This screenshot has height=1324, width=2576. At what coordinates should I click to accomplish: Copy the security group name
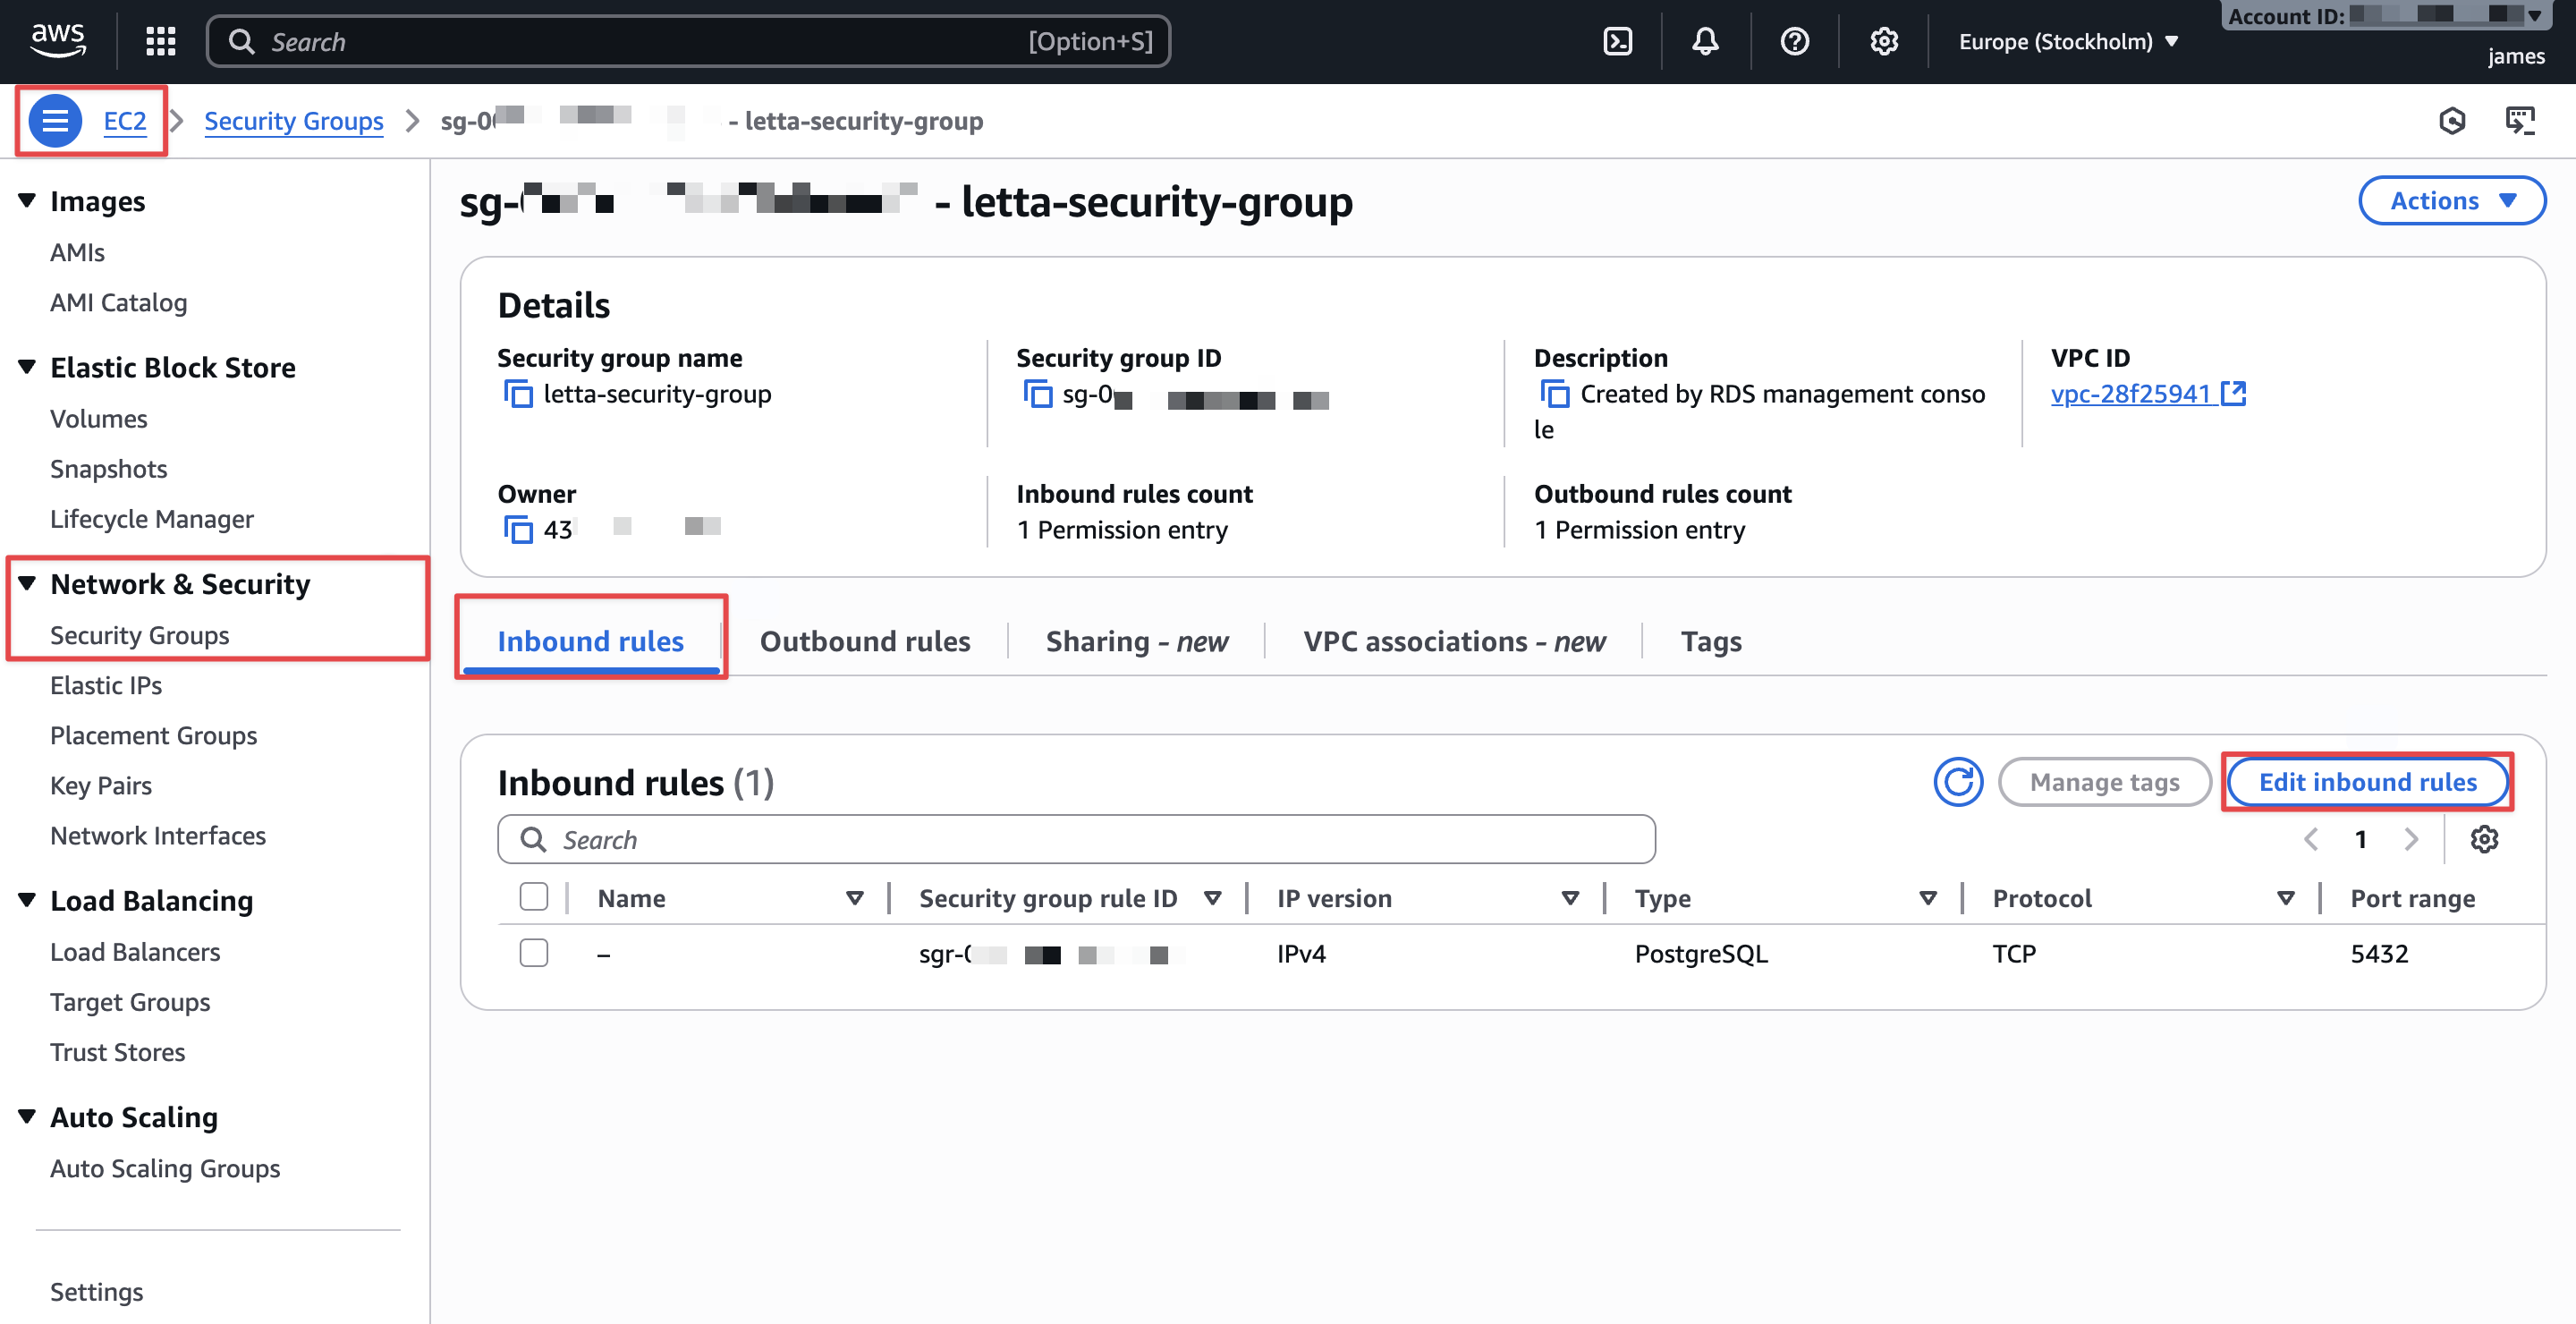click(x=518, y=394)
